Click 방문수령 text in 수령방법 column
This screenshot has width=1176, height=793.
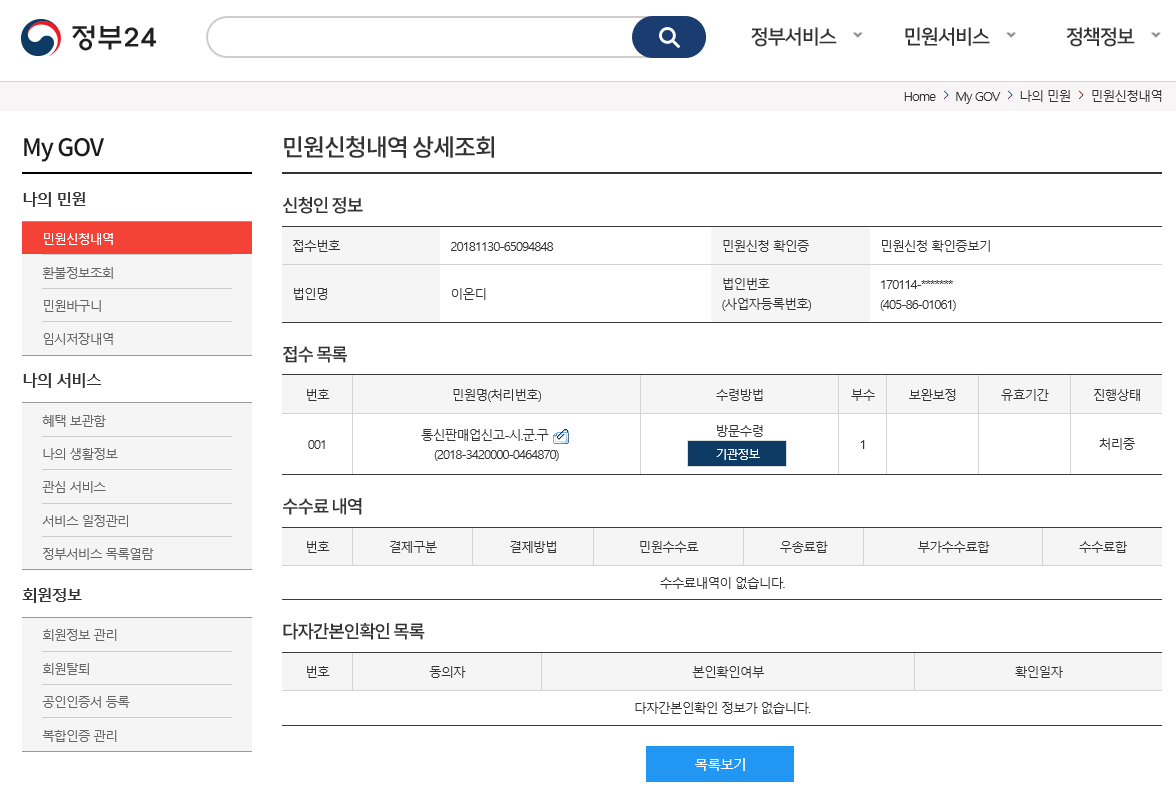click(740, 430)
